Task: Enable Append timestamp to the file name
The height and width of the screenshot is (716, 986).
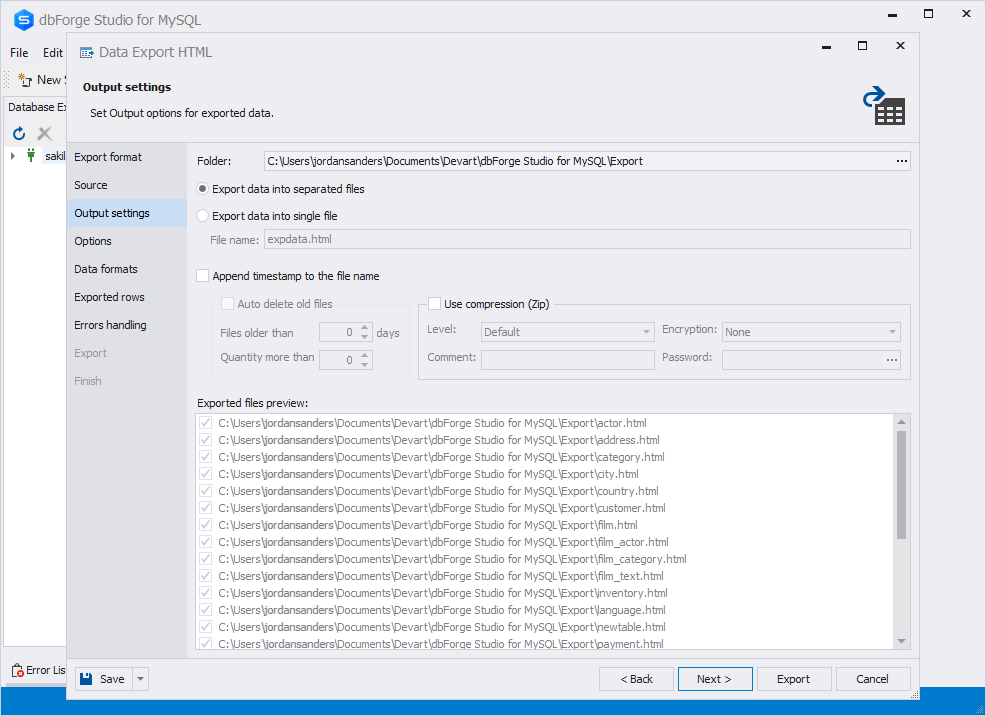Action: (x=202, y=275)
